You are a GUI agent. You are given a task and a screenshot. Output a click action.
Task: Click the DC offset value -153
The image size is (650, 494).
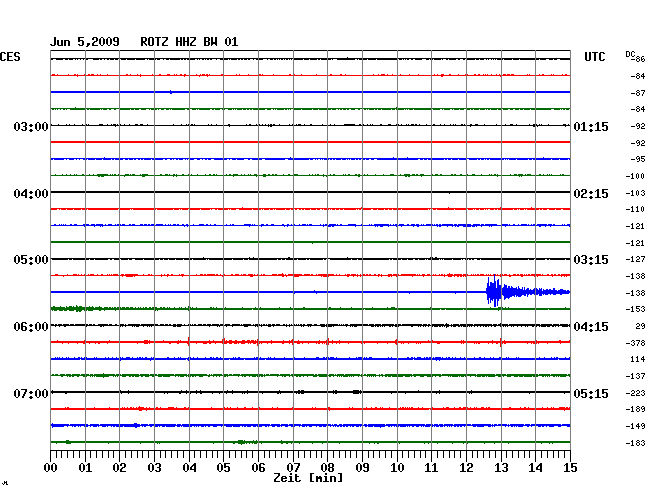point(635,309)
